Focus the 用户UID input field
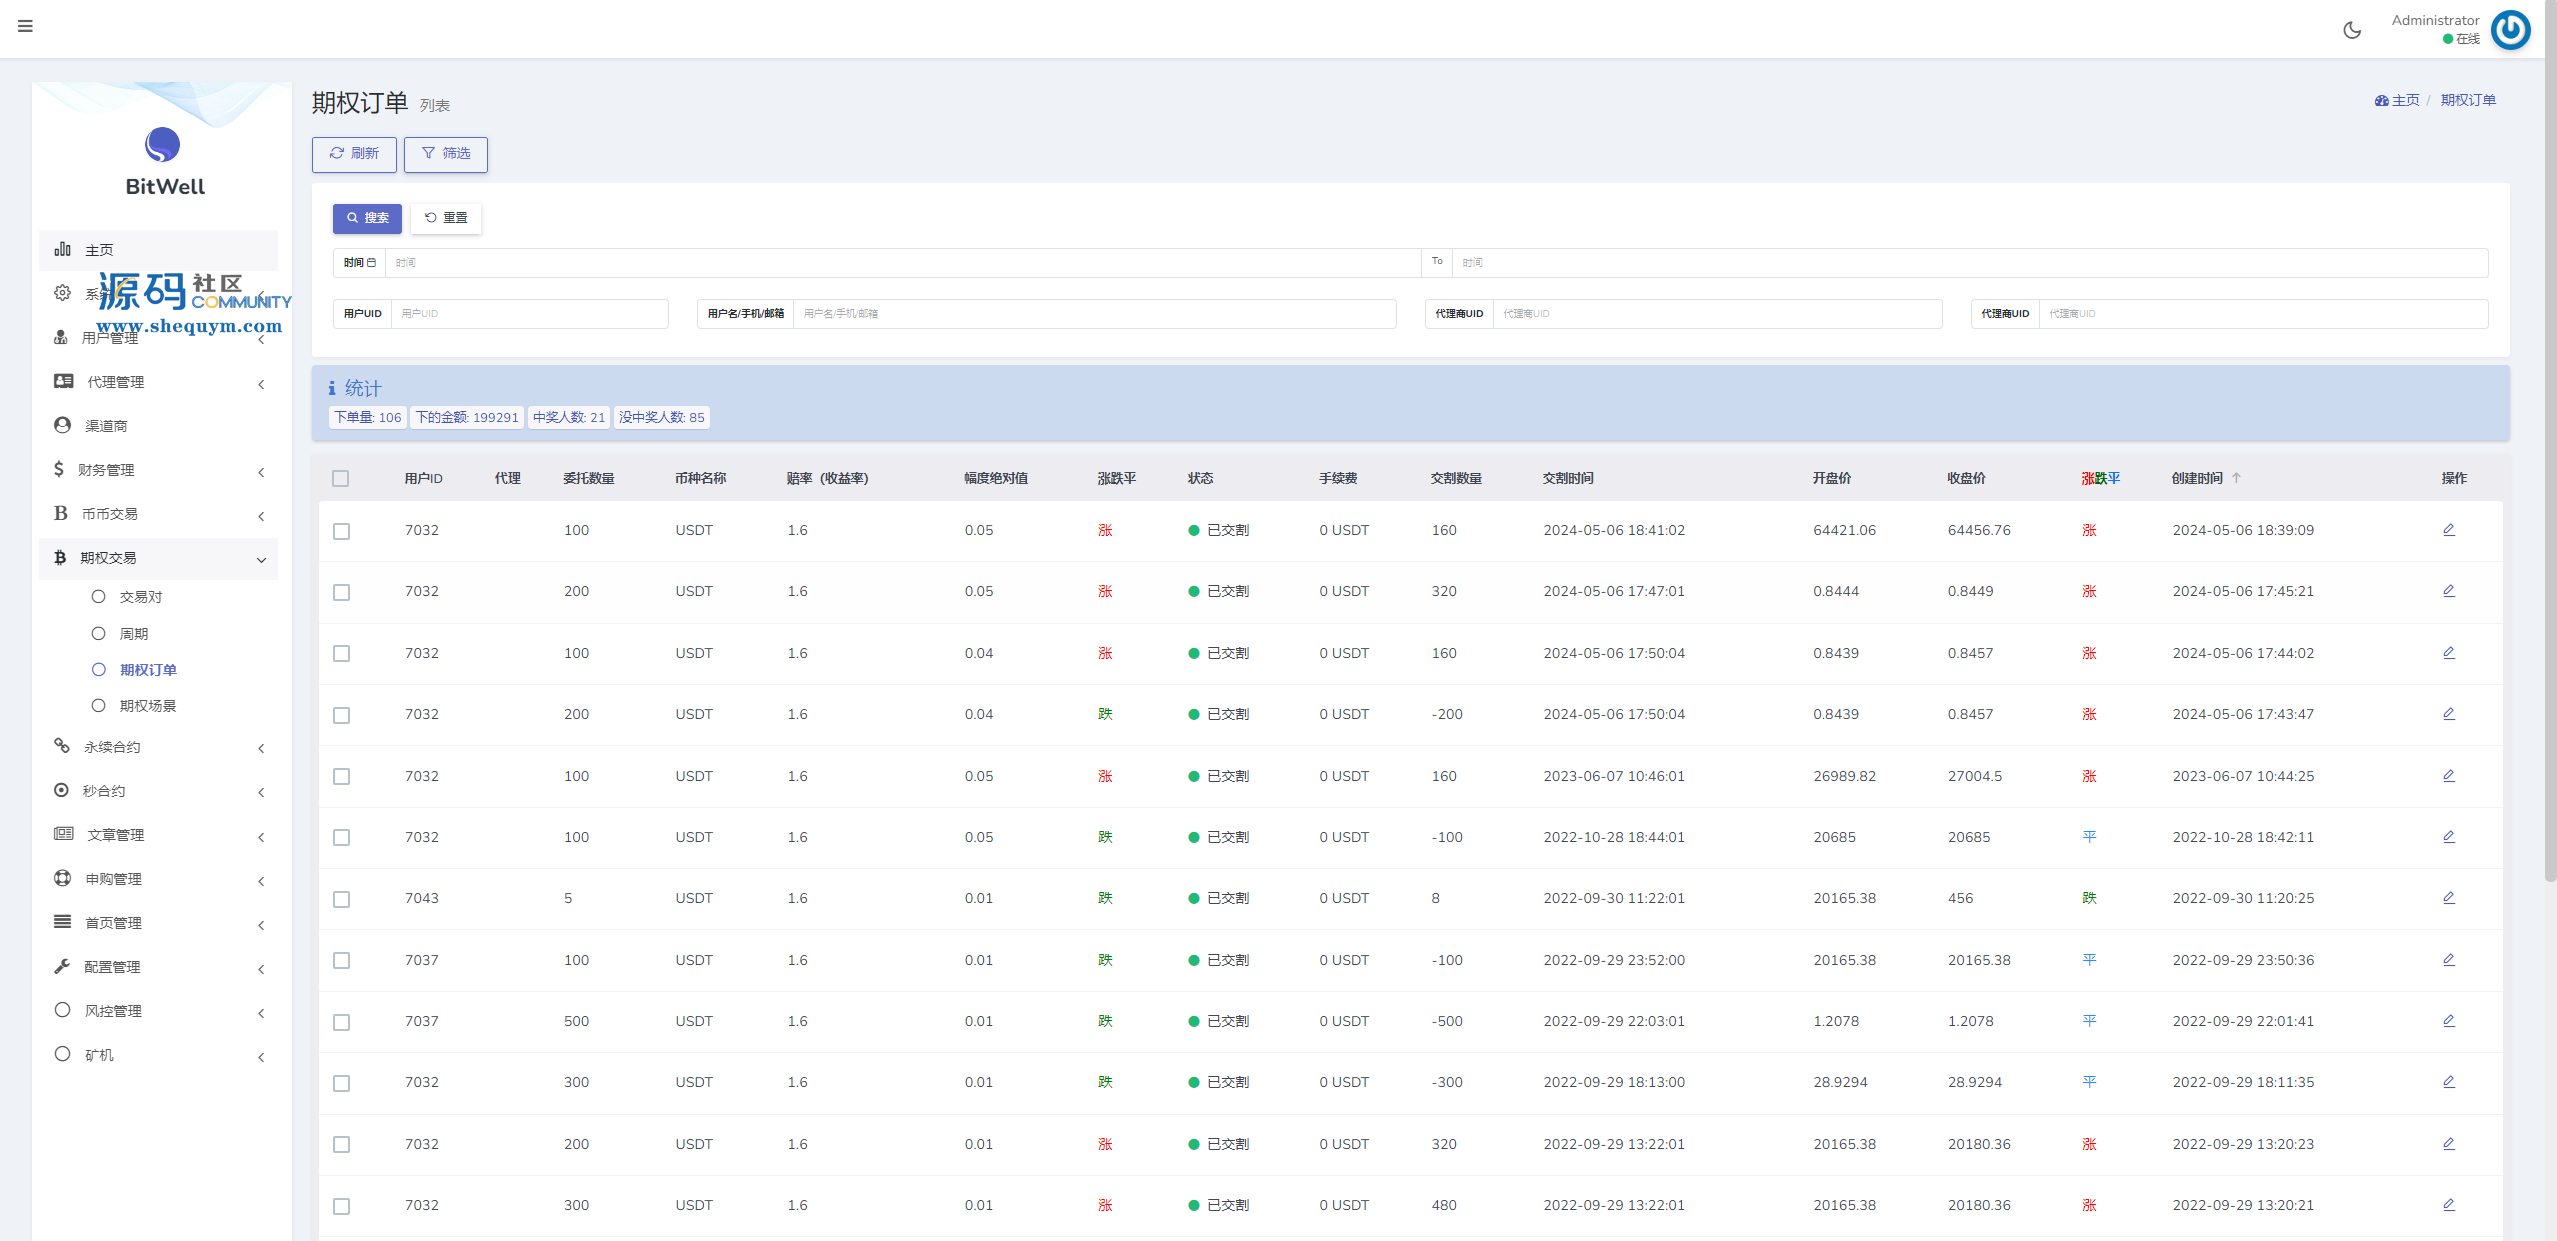This screenshot has width=2557, height=1241. coord(529,314)
